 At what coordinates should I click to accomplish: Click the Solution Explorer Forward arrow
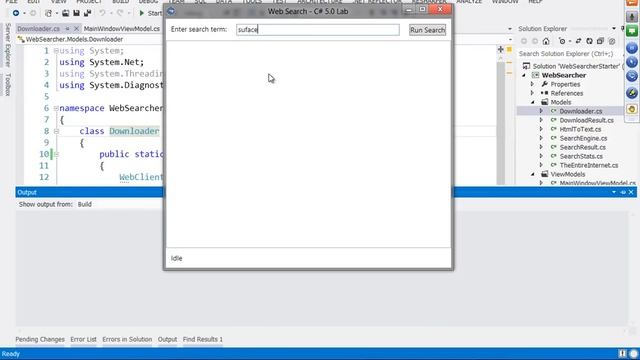(535, 41)
